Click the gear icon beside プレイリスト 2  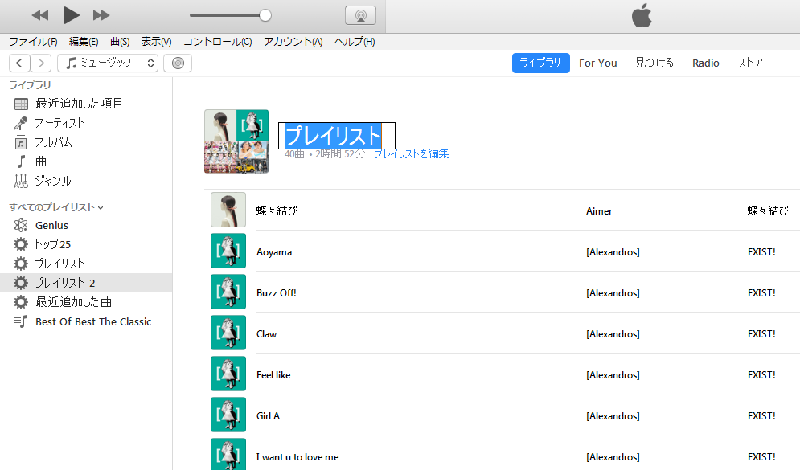pyautogui.click(x=20, y=282)
